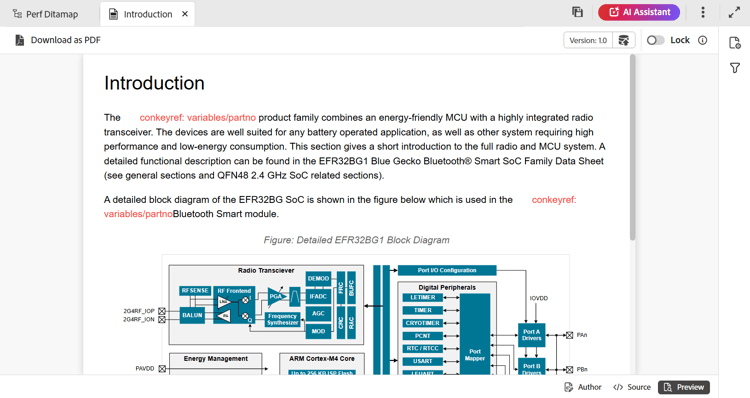Switch to Source view
750x398 pixels.
(x=632, y=387)
